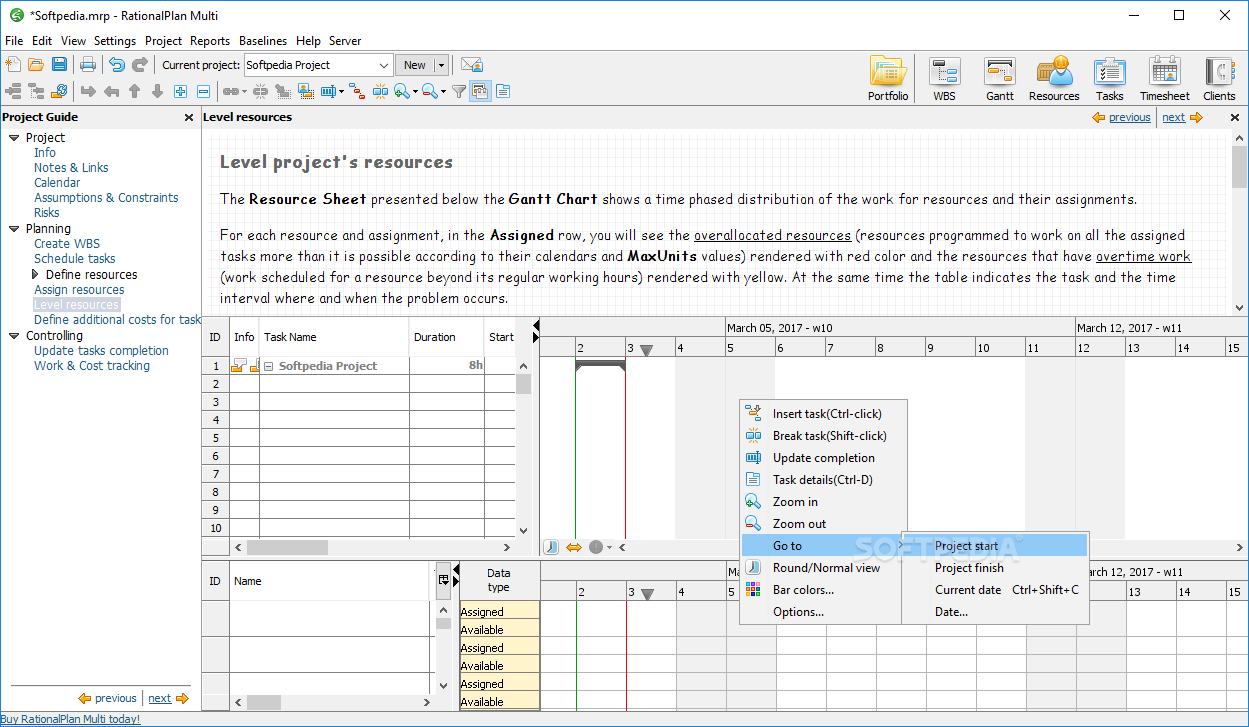
Task: Open a project file via folder icon
Action: (x=36, y=65)
